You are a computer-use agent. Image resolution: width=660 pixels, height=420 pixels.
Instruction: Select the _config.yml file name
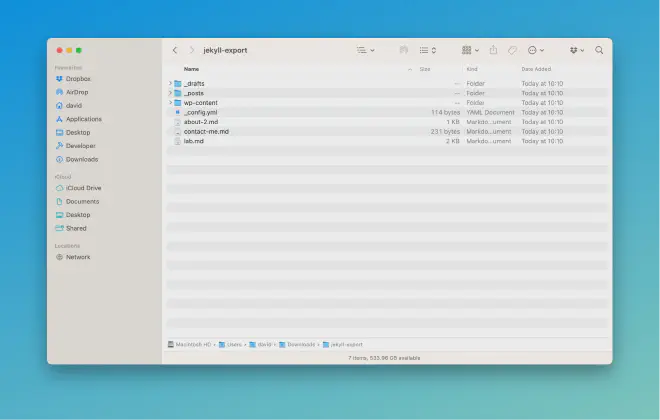(201, 112)
